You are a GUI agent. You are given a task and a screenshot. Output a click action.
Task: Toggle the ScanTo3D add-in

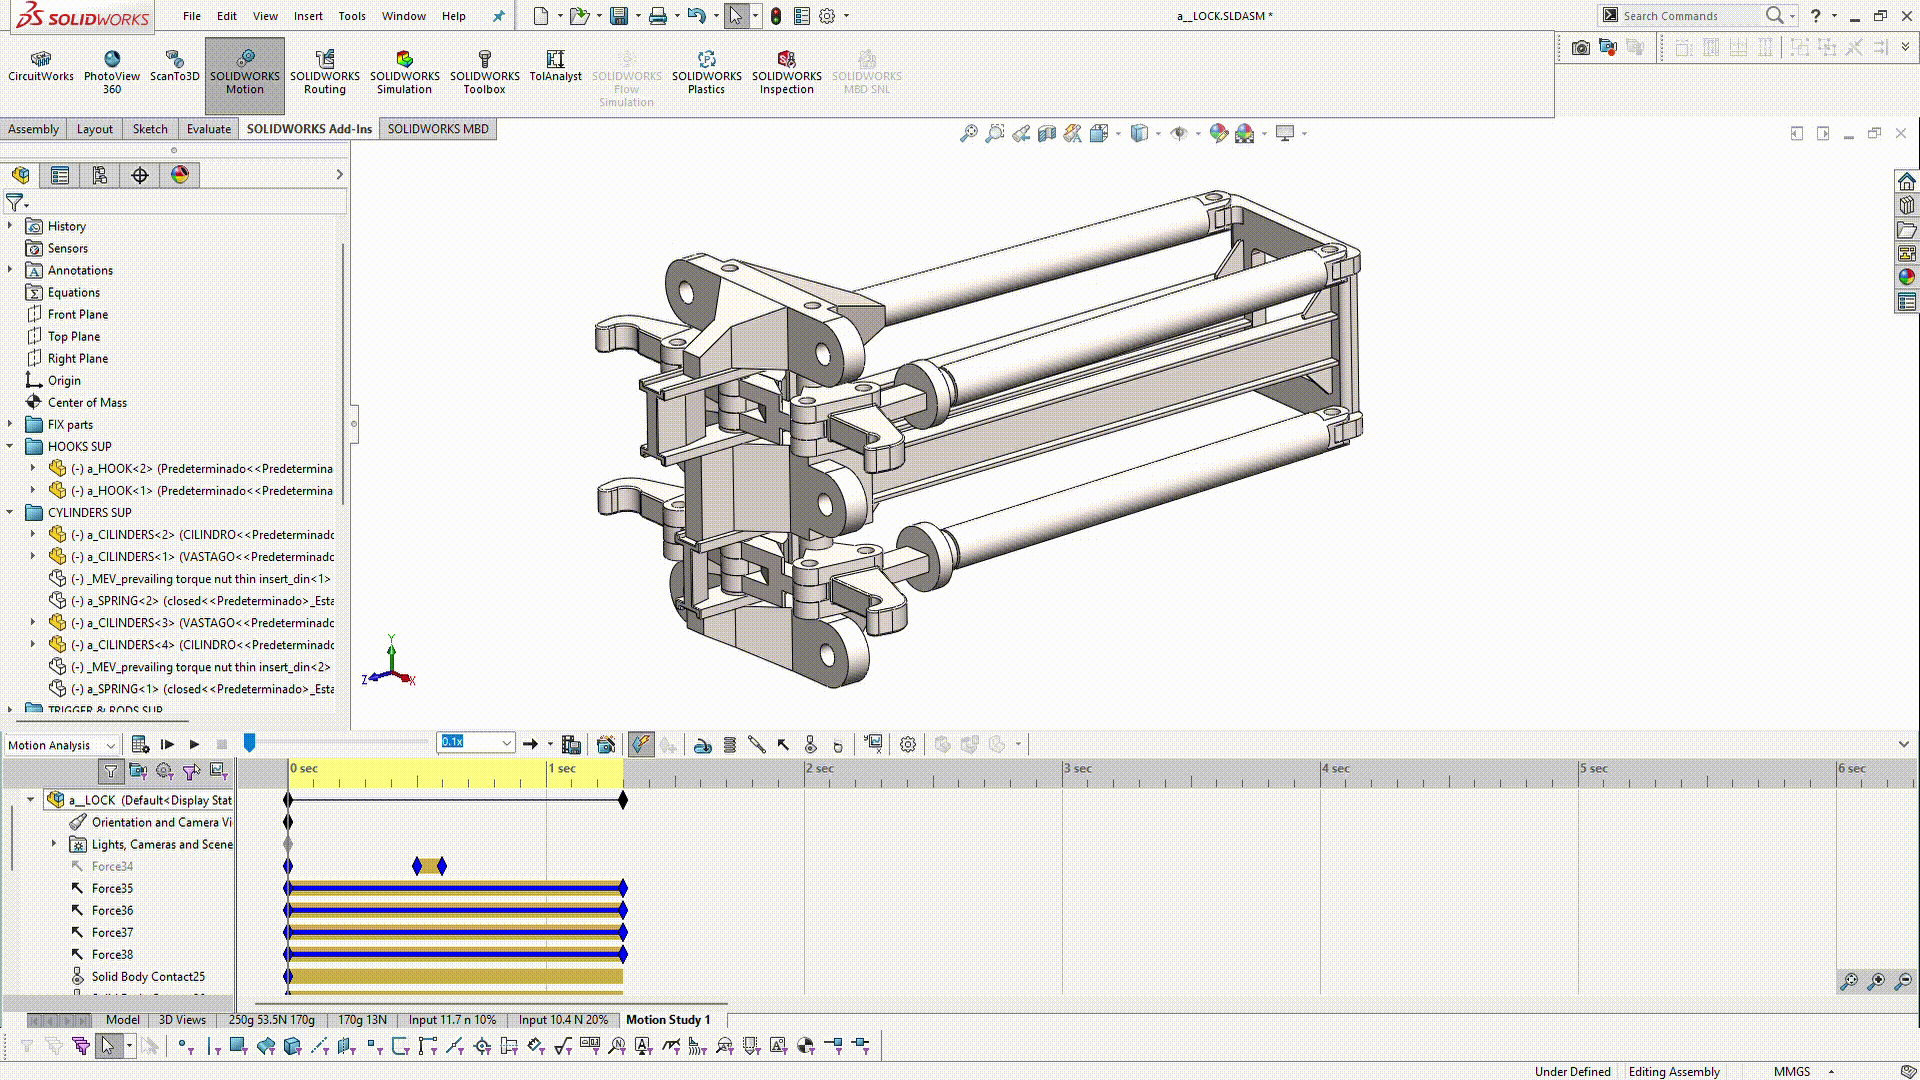coord(175,66)
